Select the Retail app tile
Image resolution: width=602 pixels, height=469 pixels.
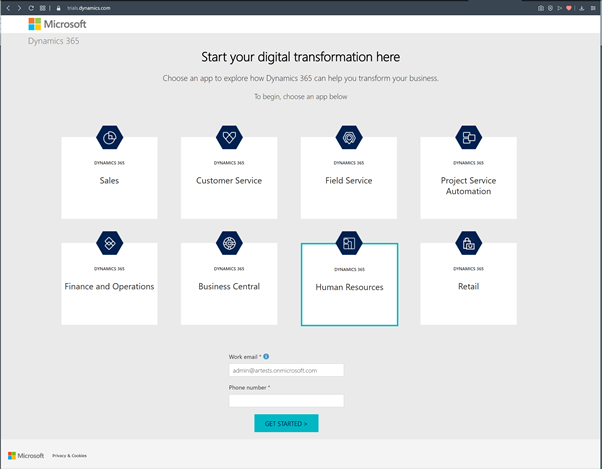[x=468, y=286]
